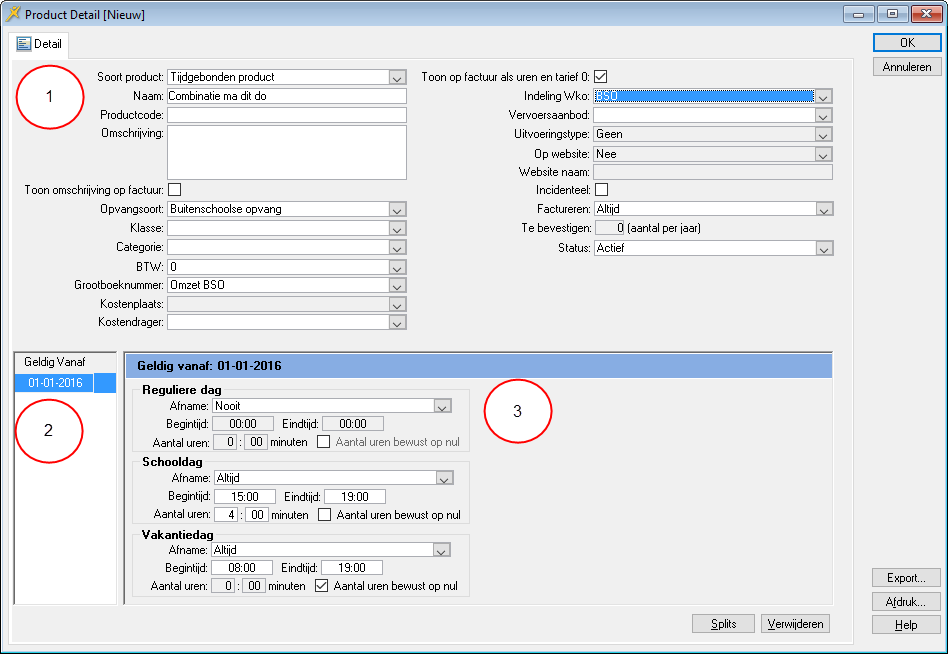Click the Splits button
The width and height of the screenshot is (948, 654).
point(723,624)
